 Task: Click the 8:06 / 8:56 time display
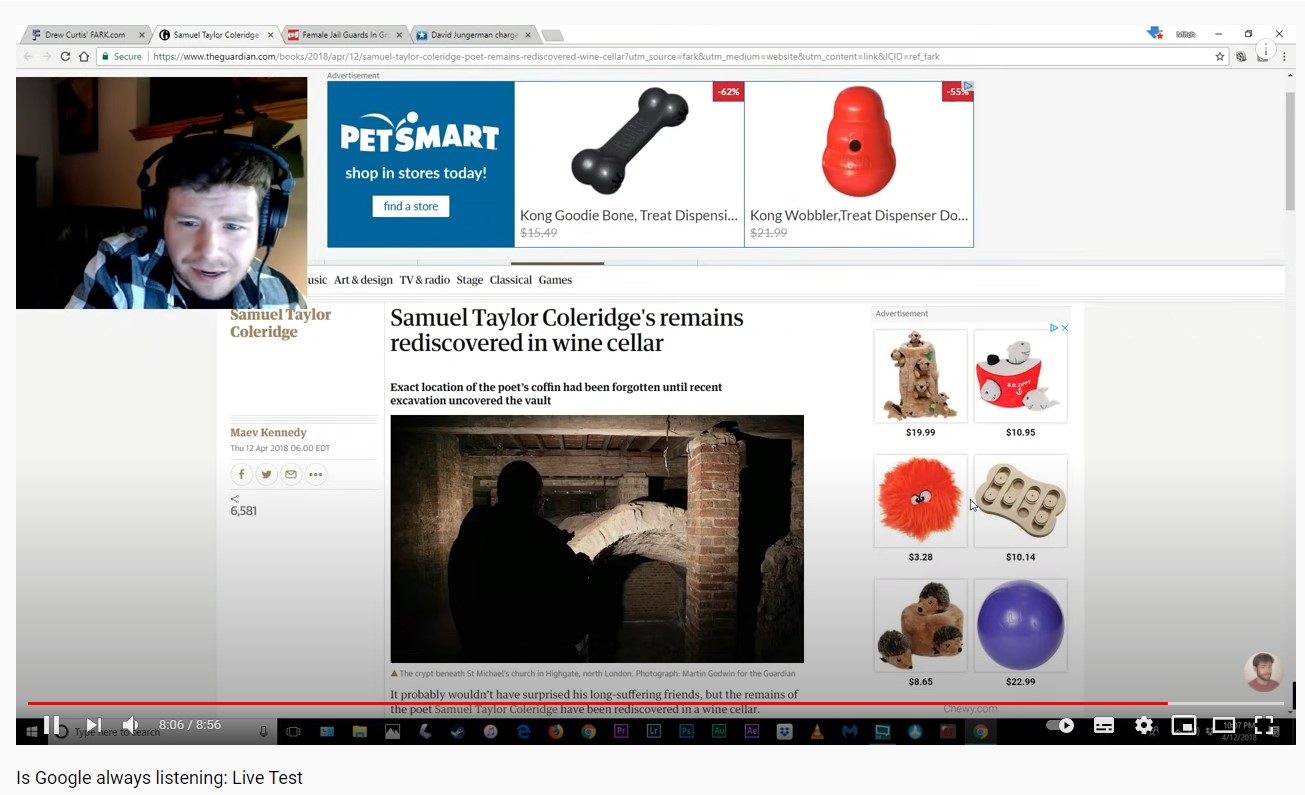click(190, 725)
